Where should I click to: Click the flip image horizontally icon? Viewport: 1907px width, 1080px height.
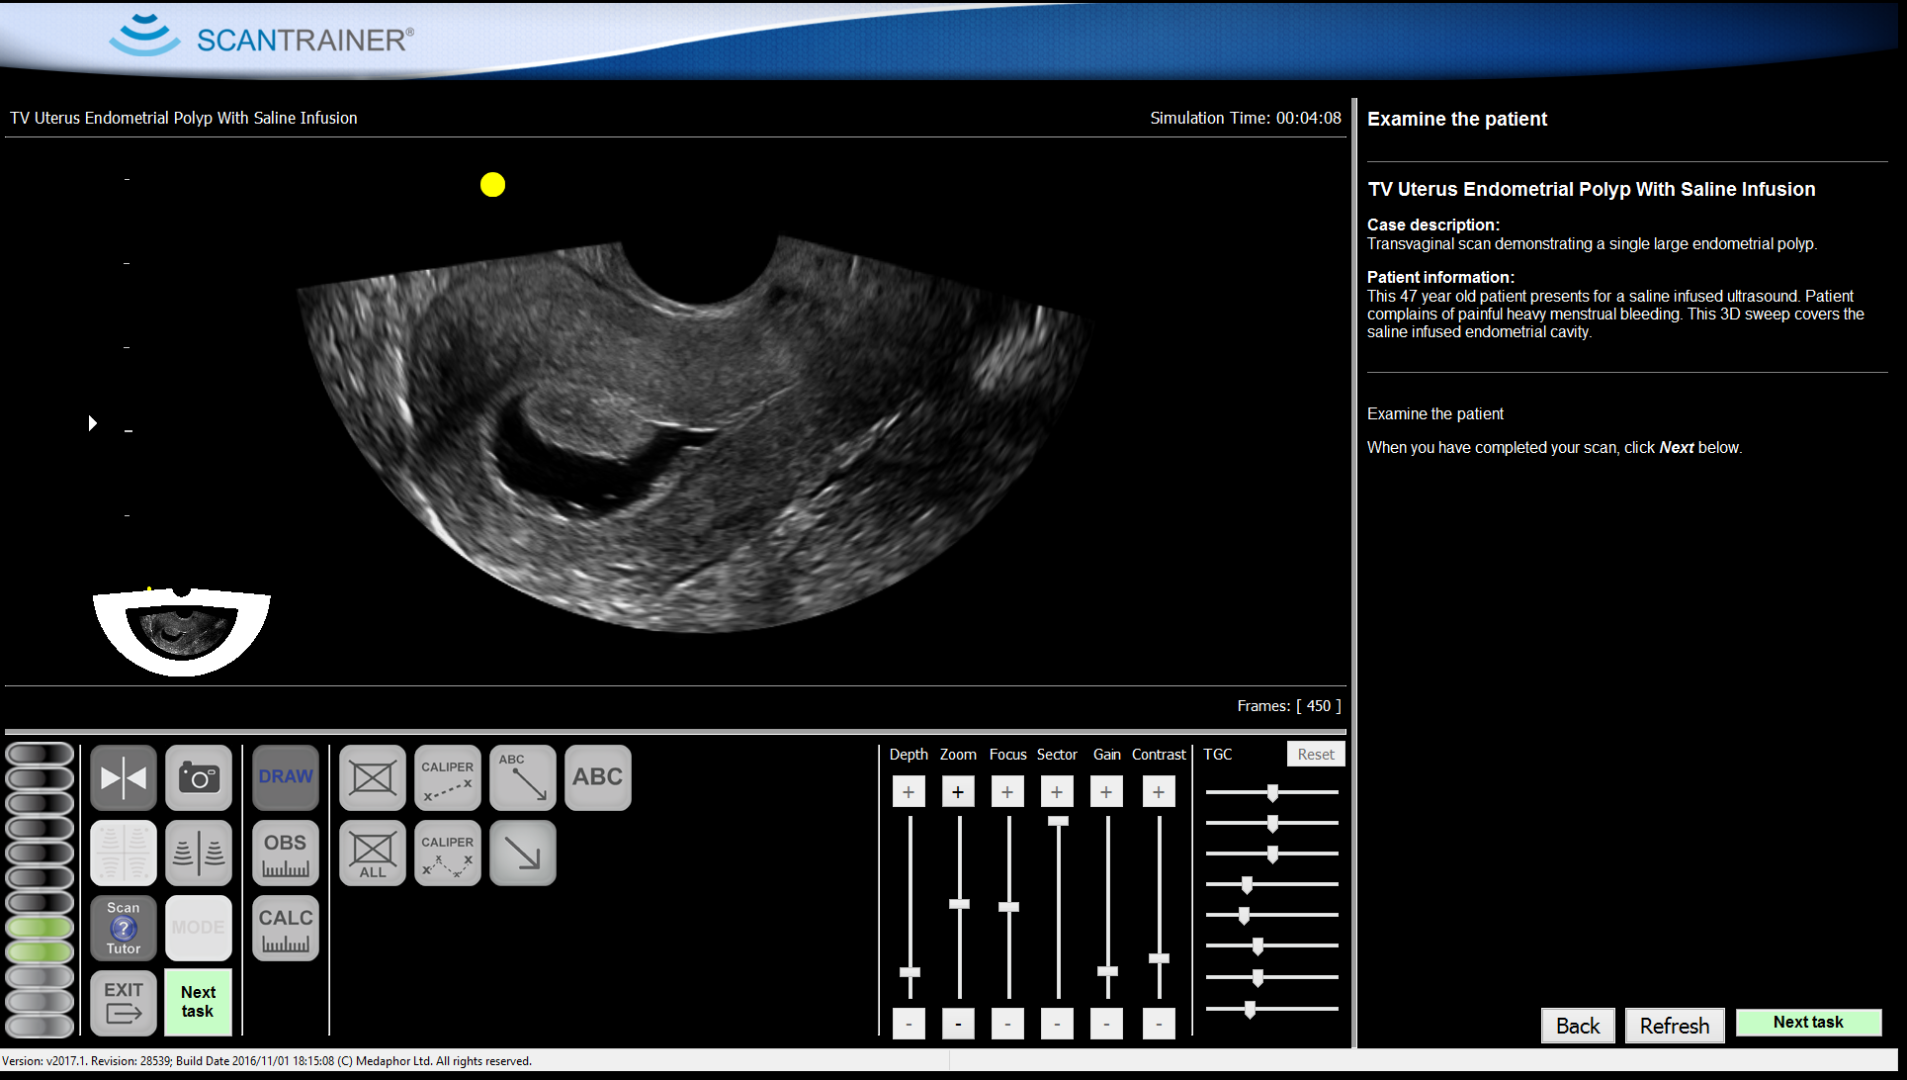pyautogui.click(x=123, y=777)
